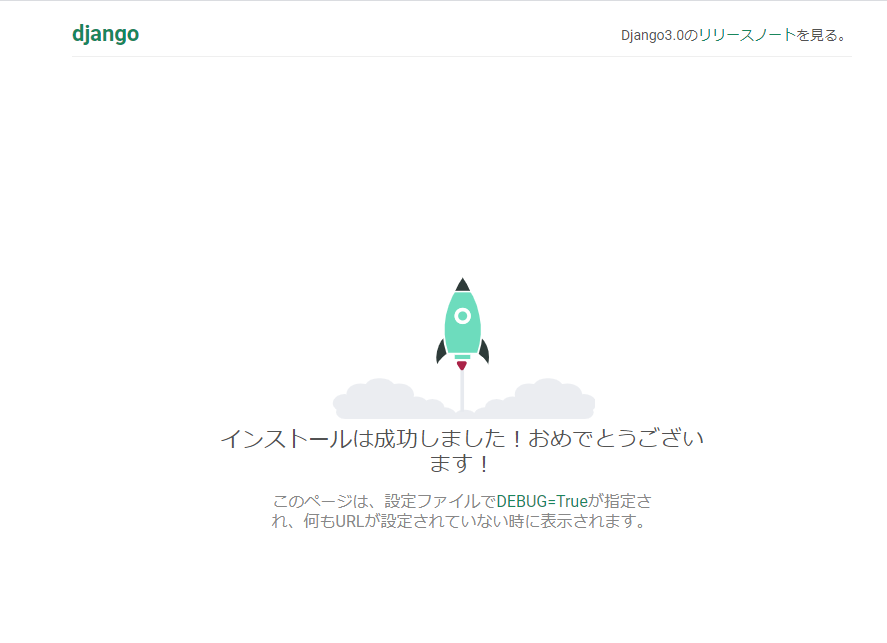The height and width of the screenshot is (643, 887).
Task: Open the リリースノート release notes link
Action: pyautogui.click(x=747, y=35)
